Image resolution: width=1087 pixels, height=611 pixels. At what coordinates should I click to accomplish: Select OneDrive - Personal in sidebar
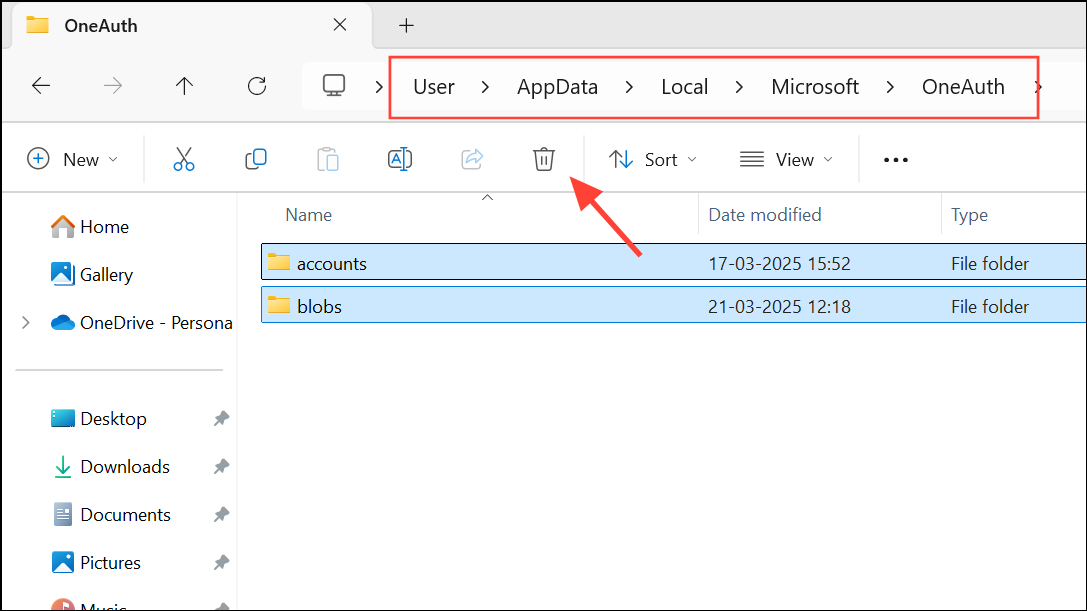141,322
